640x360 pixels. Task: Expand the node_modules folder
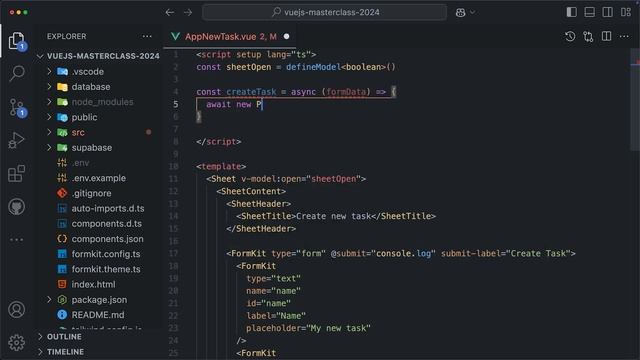[49, 102]
